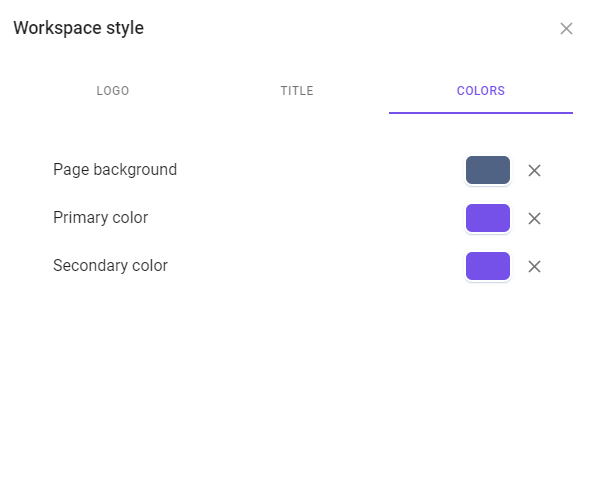Click the Page background label
The width and height of the screenshot is (594, 485).
(x=115, y=170)
